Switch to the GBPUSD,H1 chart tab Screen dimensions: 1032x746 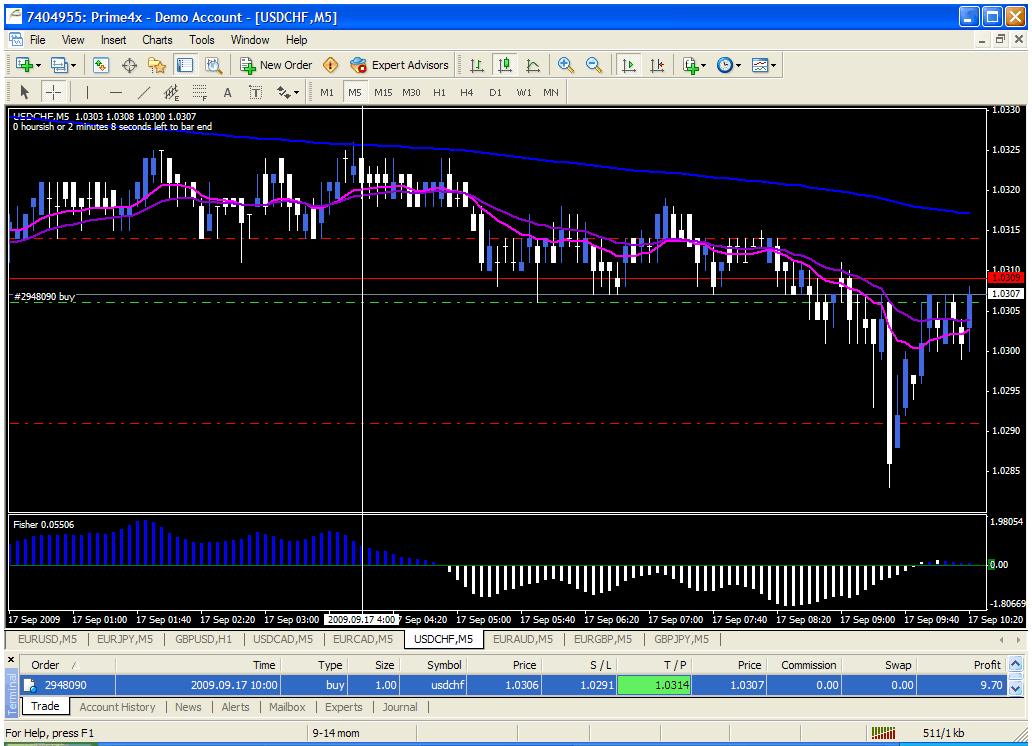[203, 639]
